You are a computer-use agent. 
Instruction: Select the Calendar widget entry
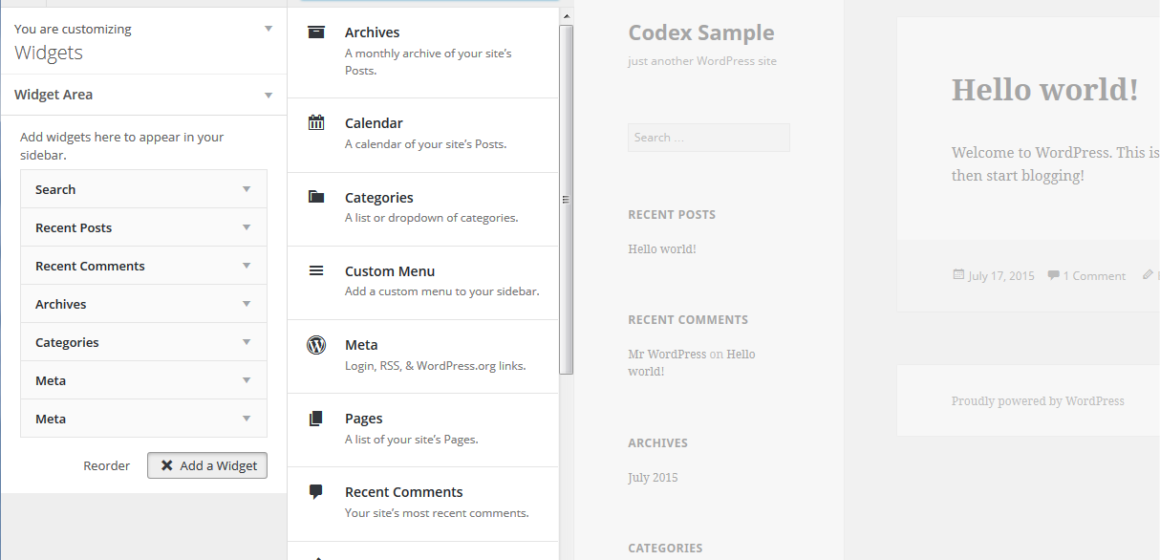click(423, 135)
